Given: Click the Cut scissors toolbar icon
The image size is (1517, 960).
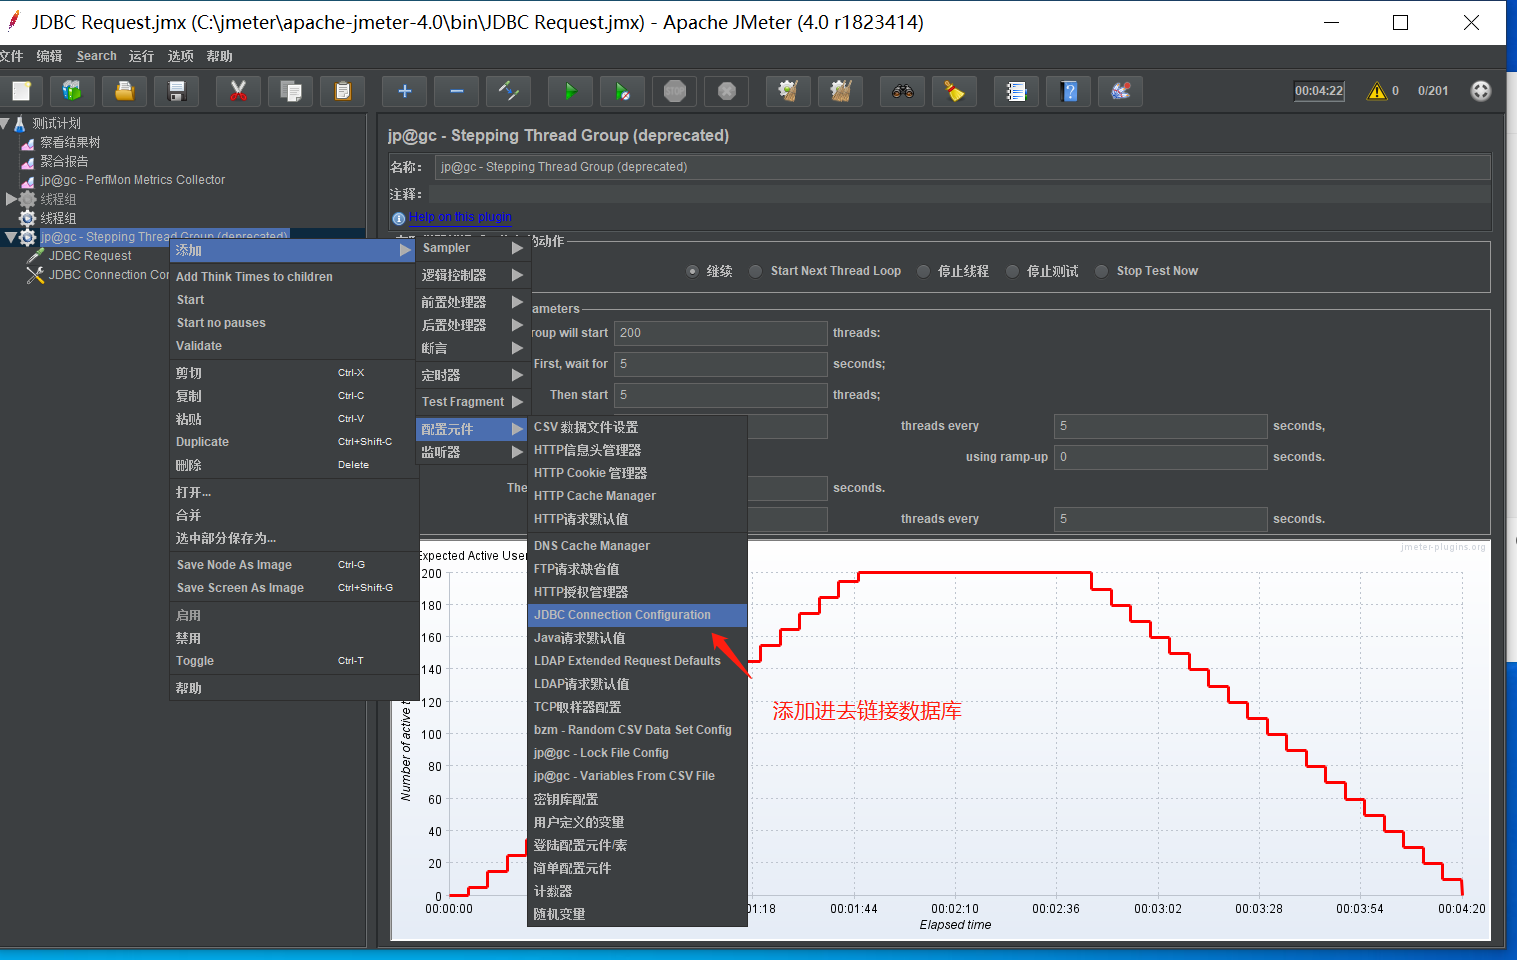Looking at the screenshot, I should click(238, 91).
